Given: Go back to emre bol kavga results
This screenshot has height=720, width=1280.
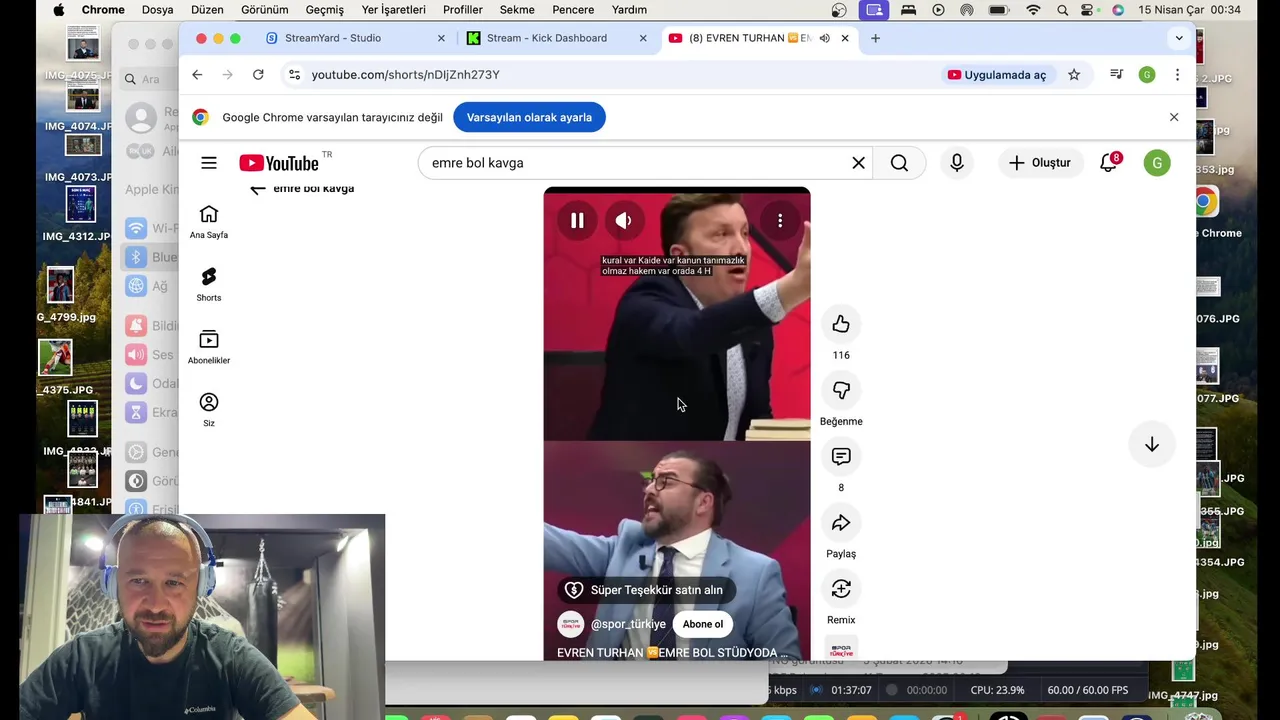Looking at the screenshot, I should click(258, 188).
